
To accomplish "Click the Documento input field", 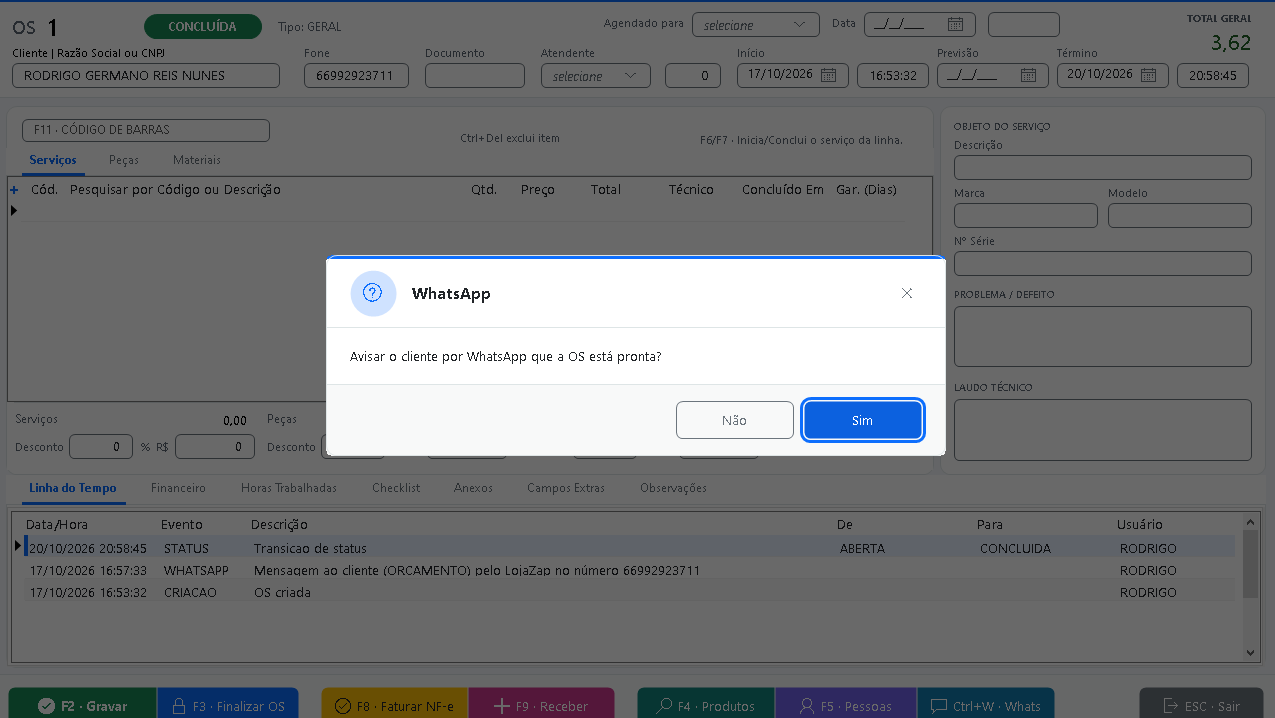I will click(x=475, y=75).
